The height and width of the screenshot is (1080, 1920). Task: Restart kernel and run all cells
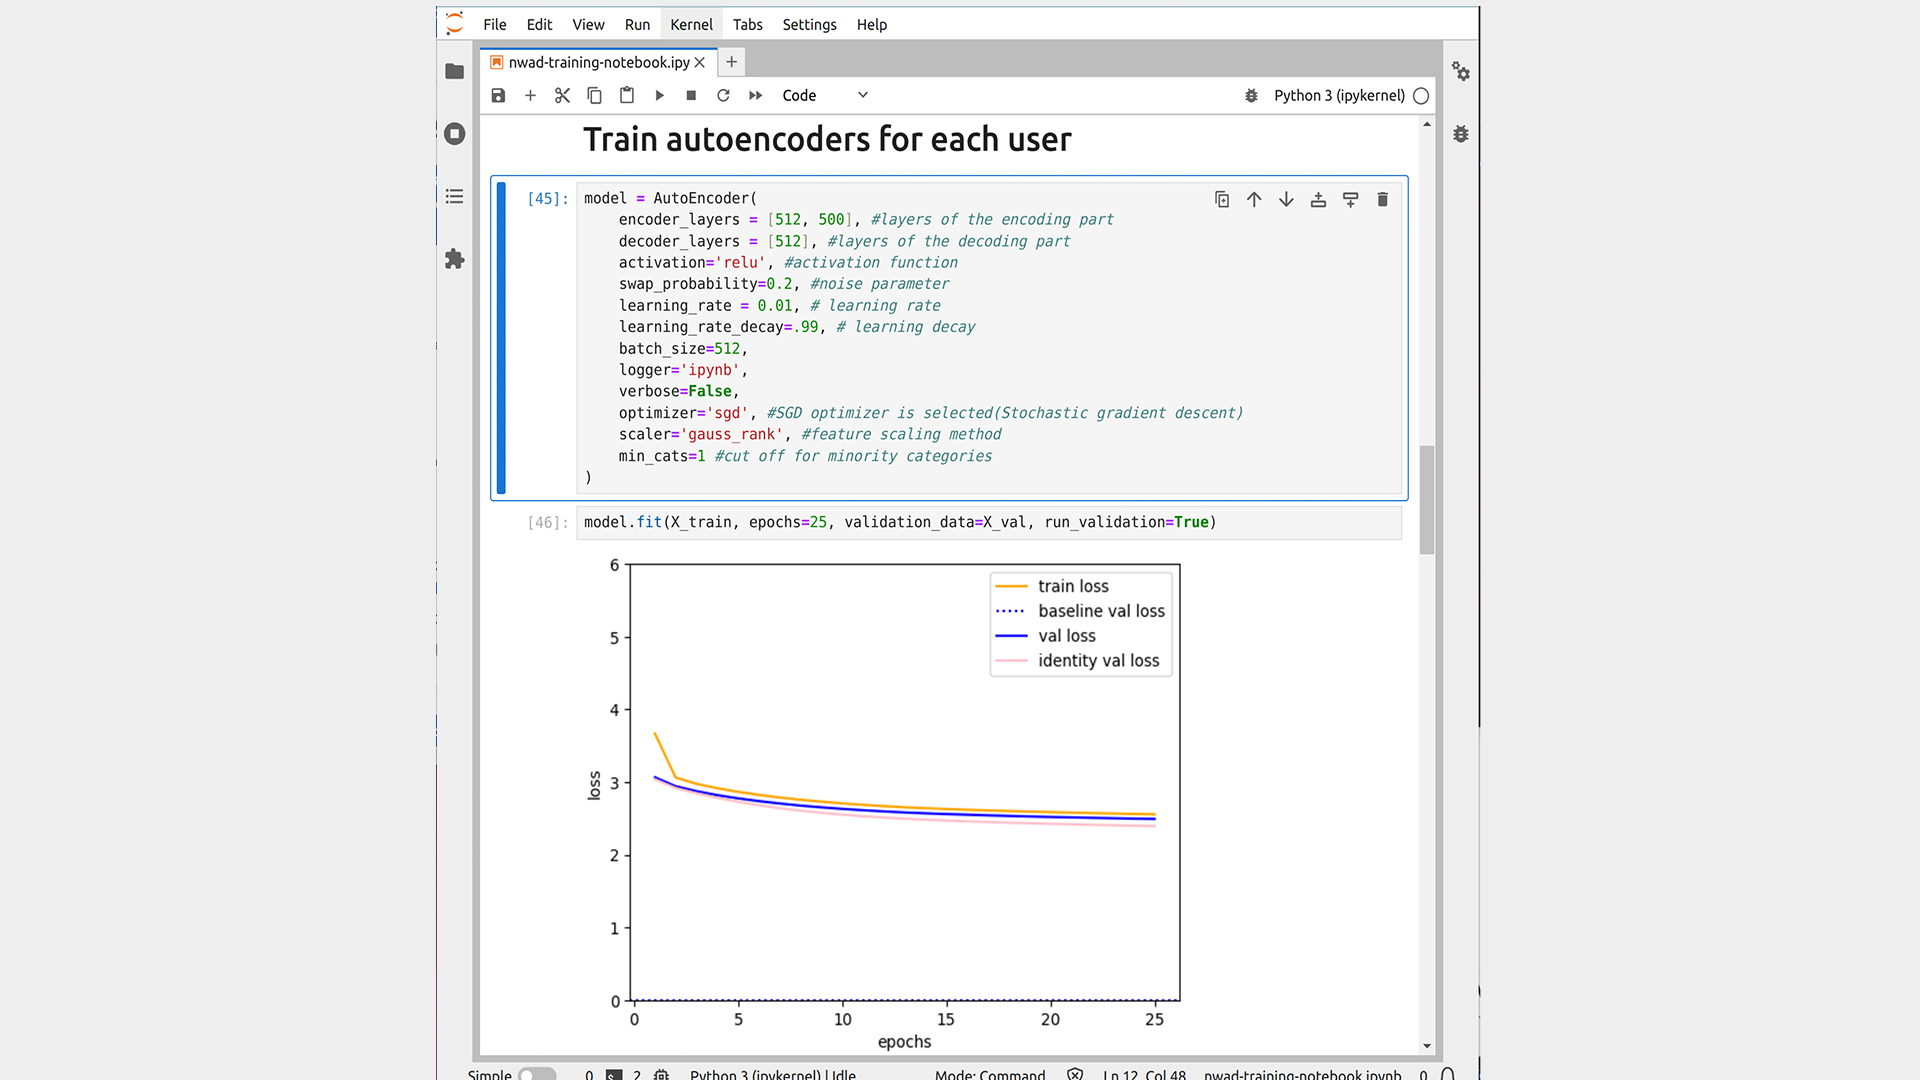pyautogui.click(x=756, y=95)
